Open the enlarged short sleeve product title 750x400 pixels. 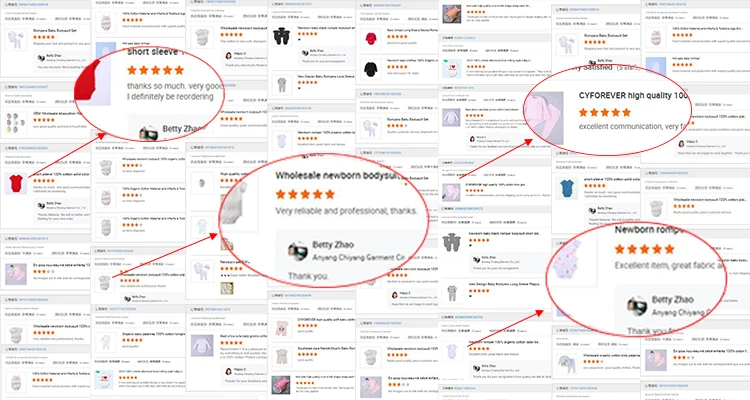pyautogui.click(x=153, y=52)
